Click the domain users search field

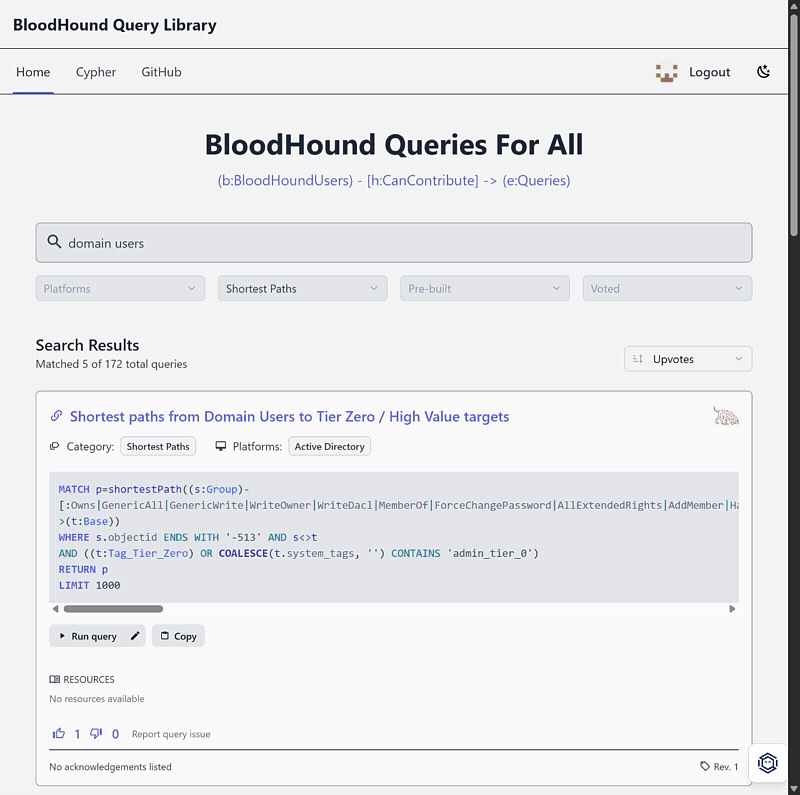394,242
